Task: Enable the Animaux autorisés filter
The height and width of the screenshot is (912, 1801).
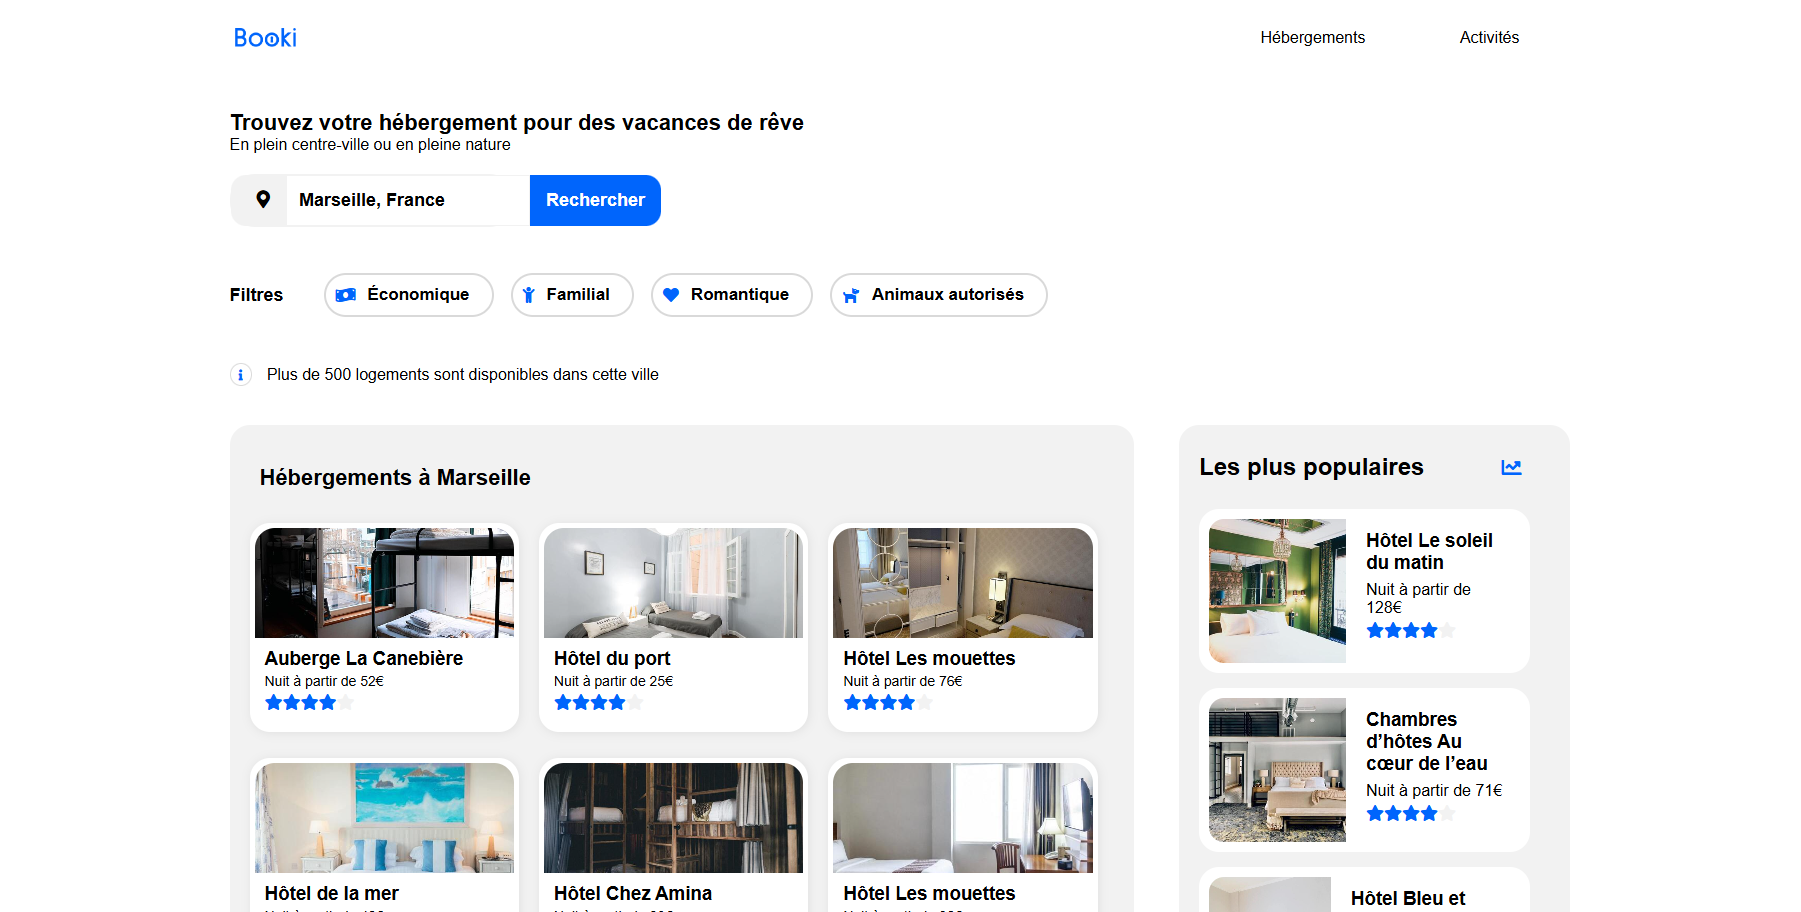Action: (x=938, y=294)
